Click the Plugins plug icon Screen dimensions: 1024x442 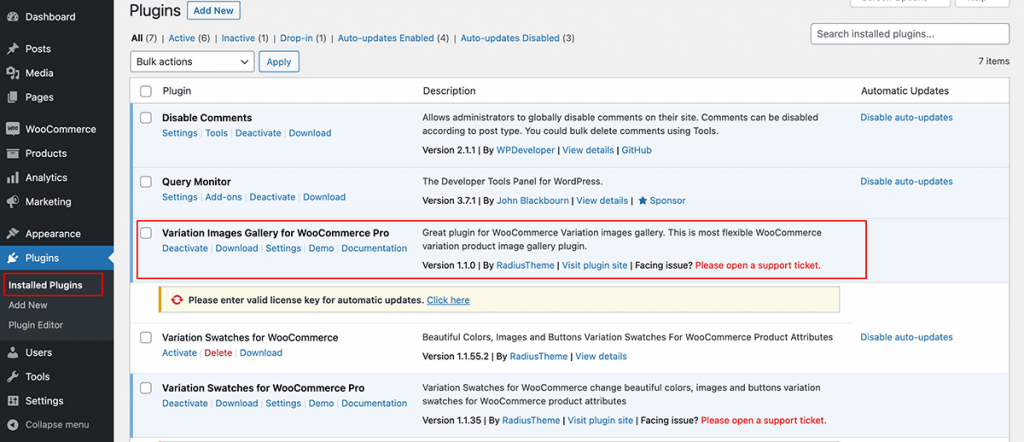(12, 258)
